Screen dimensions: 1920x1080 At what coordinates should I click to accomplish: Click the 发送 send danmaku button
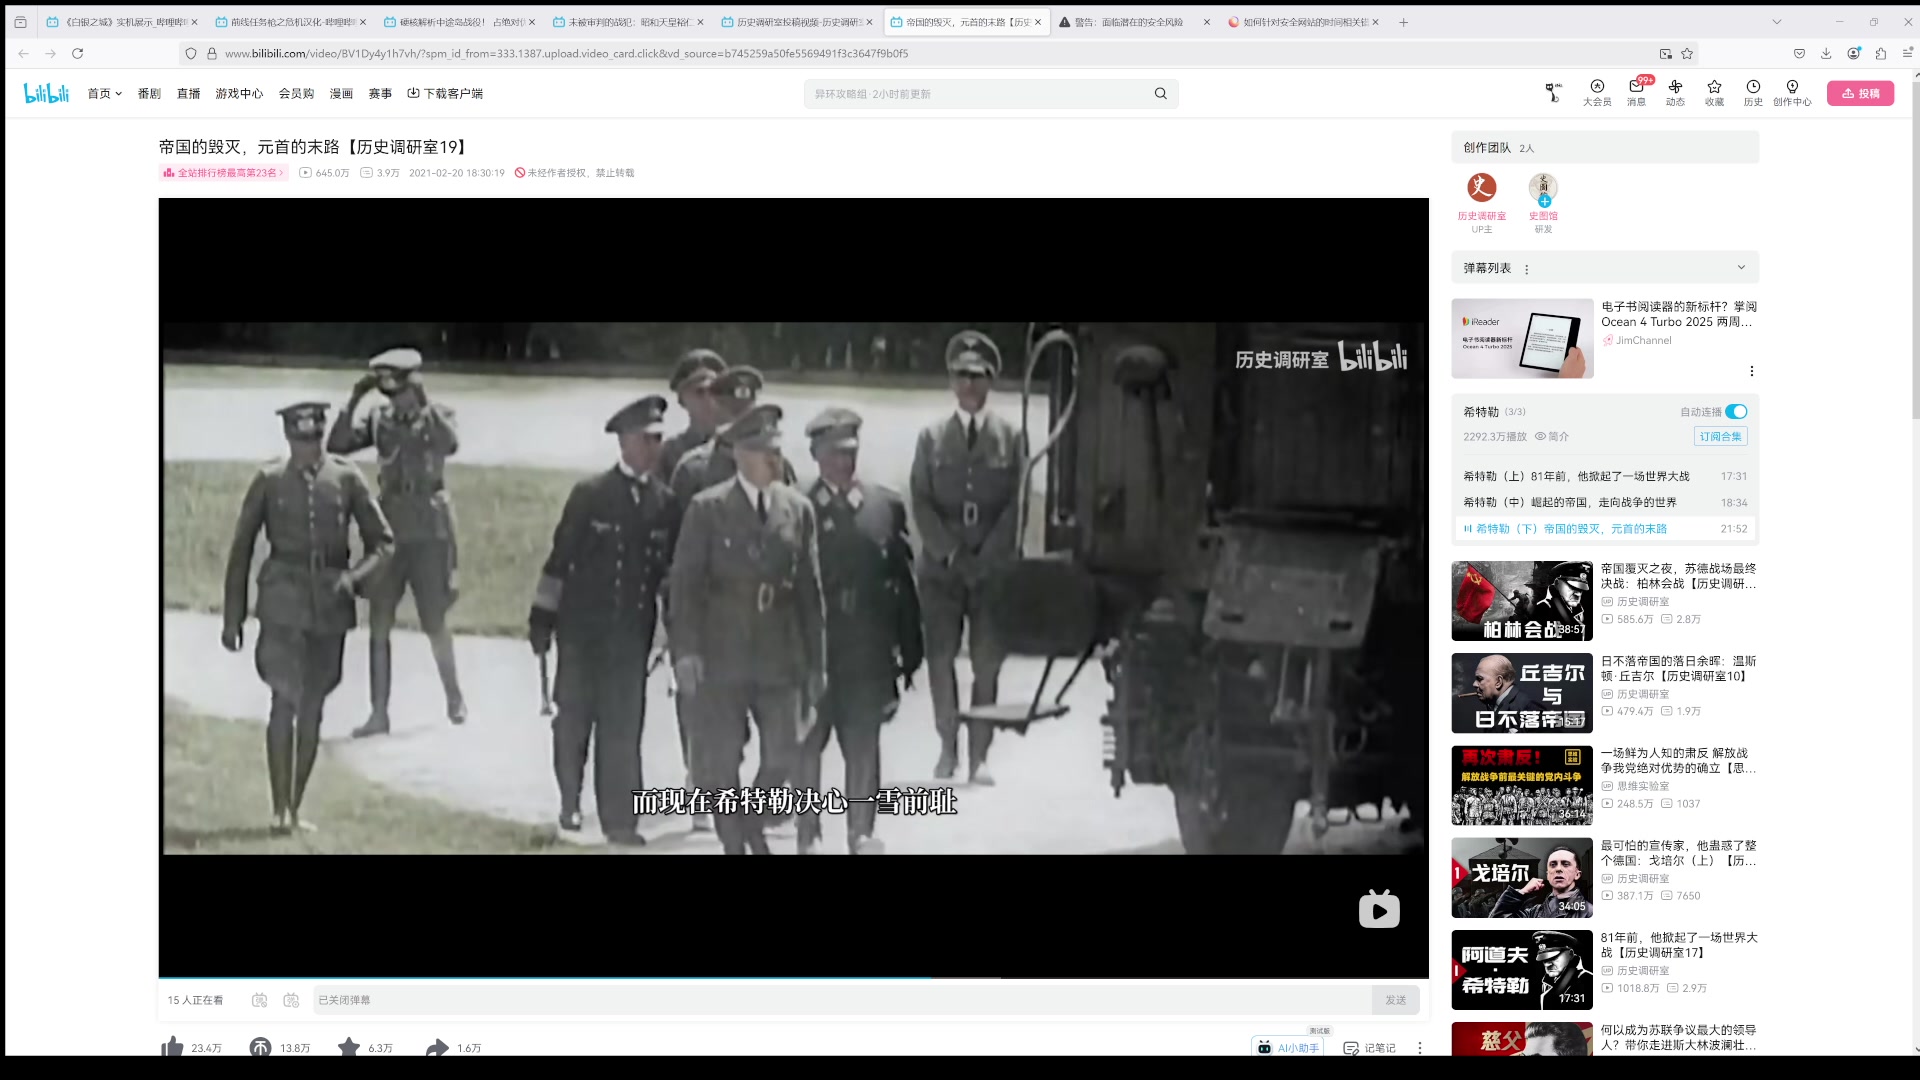(1395, 1000)
